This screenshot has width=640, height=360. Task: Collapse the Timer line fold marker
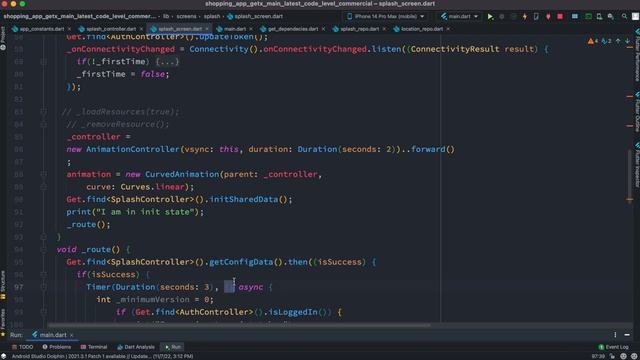(44, 287)
